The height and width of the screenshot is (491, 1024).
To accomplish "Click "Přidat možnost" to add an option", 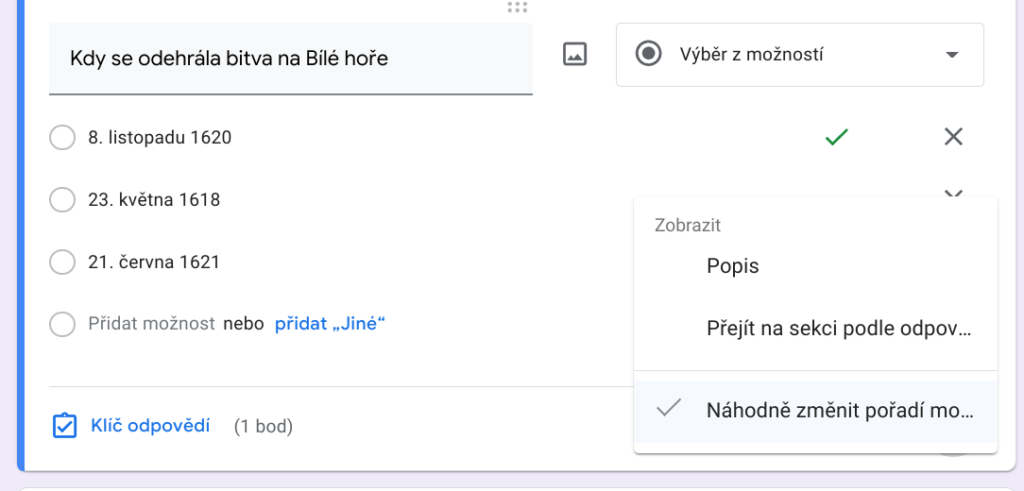I will click(x=151, y=324).
